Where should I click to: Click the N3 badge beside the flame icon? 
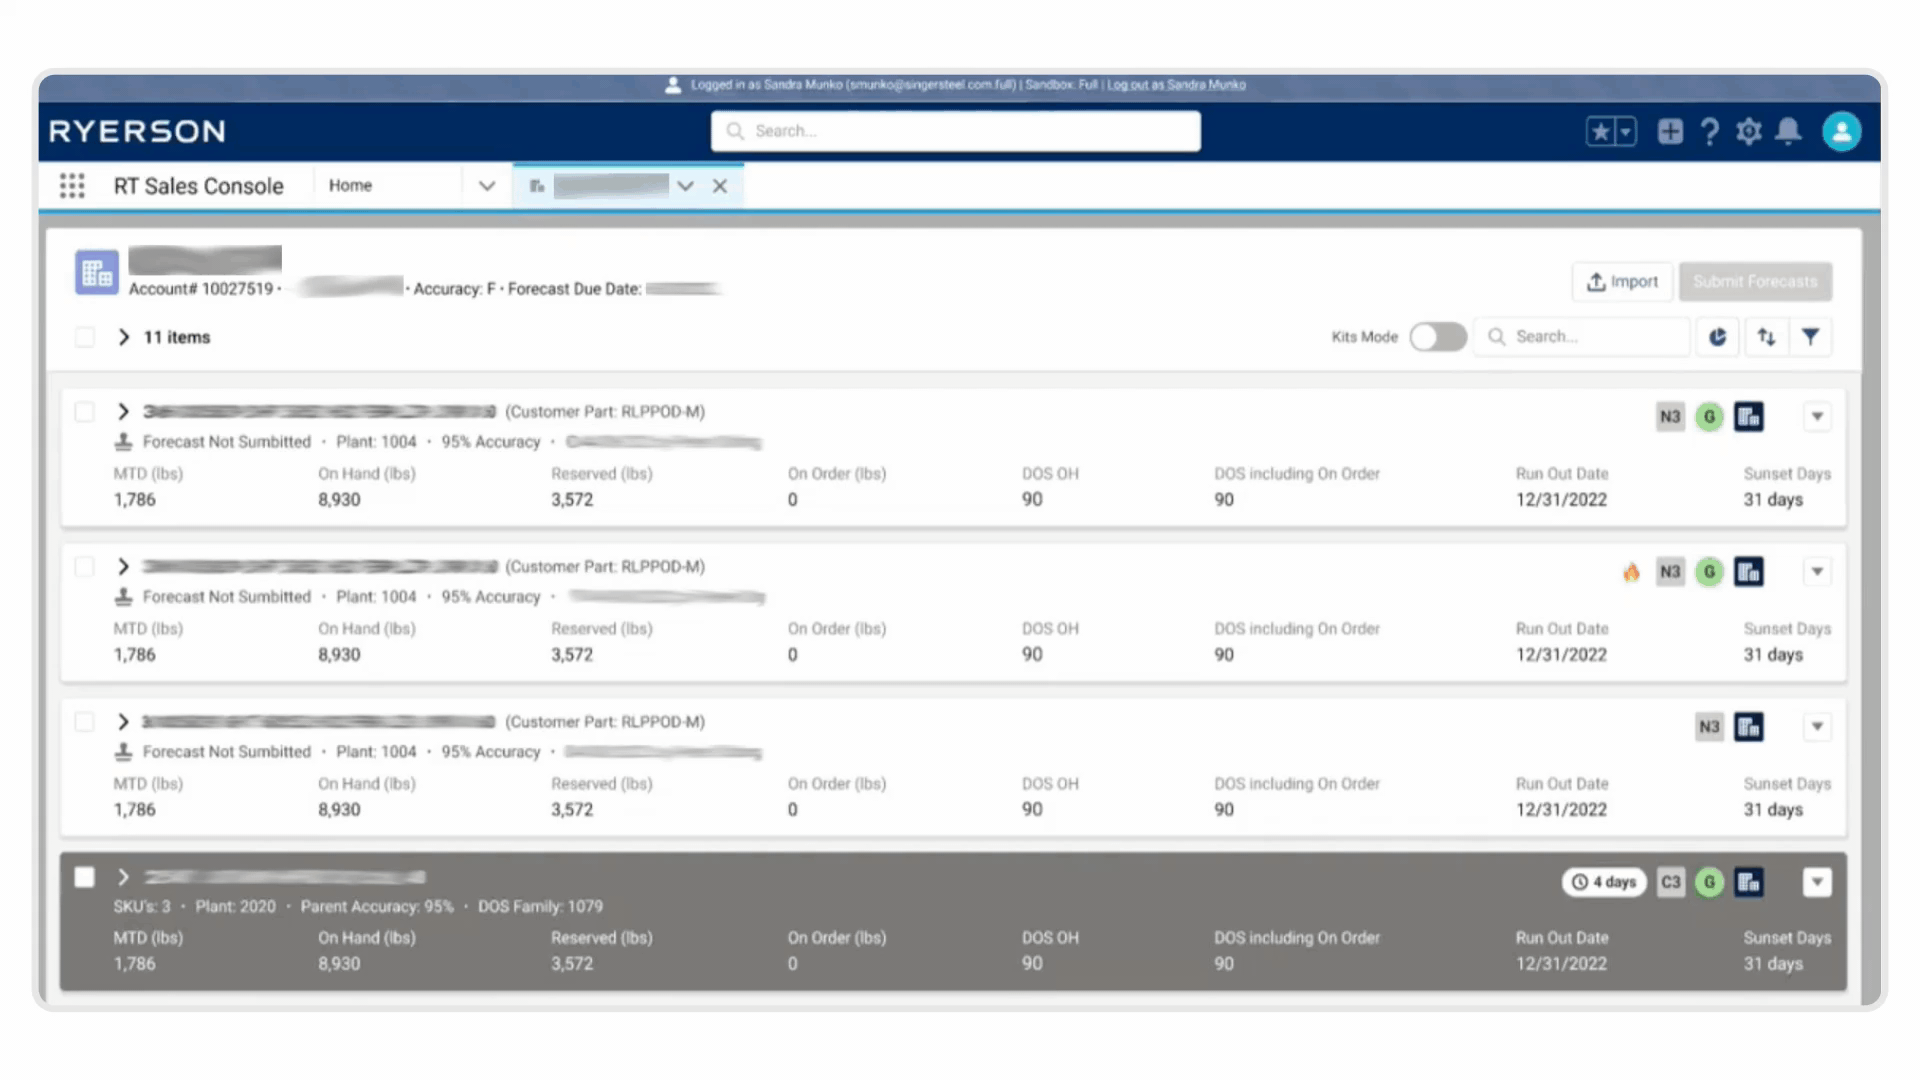(1670, 572)
